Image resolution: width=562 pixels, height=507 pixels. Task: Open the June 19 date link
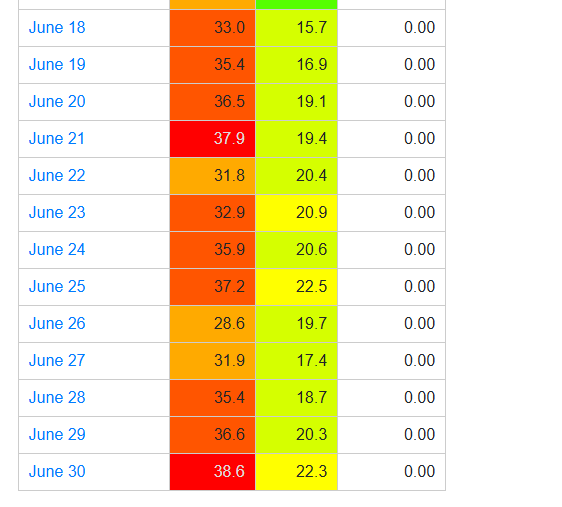click(x=57, y=64)
